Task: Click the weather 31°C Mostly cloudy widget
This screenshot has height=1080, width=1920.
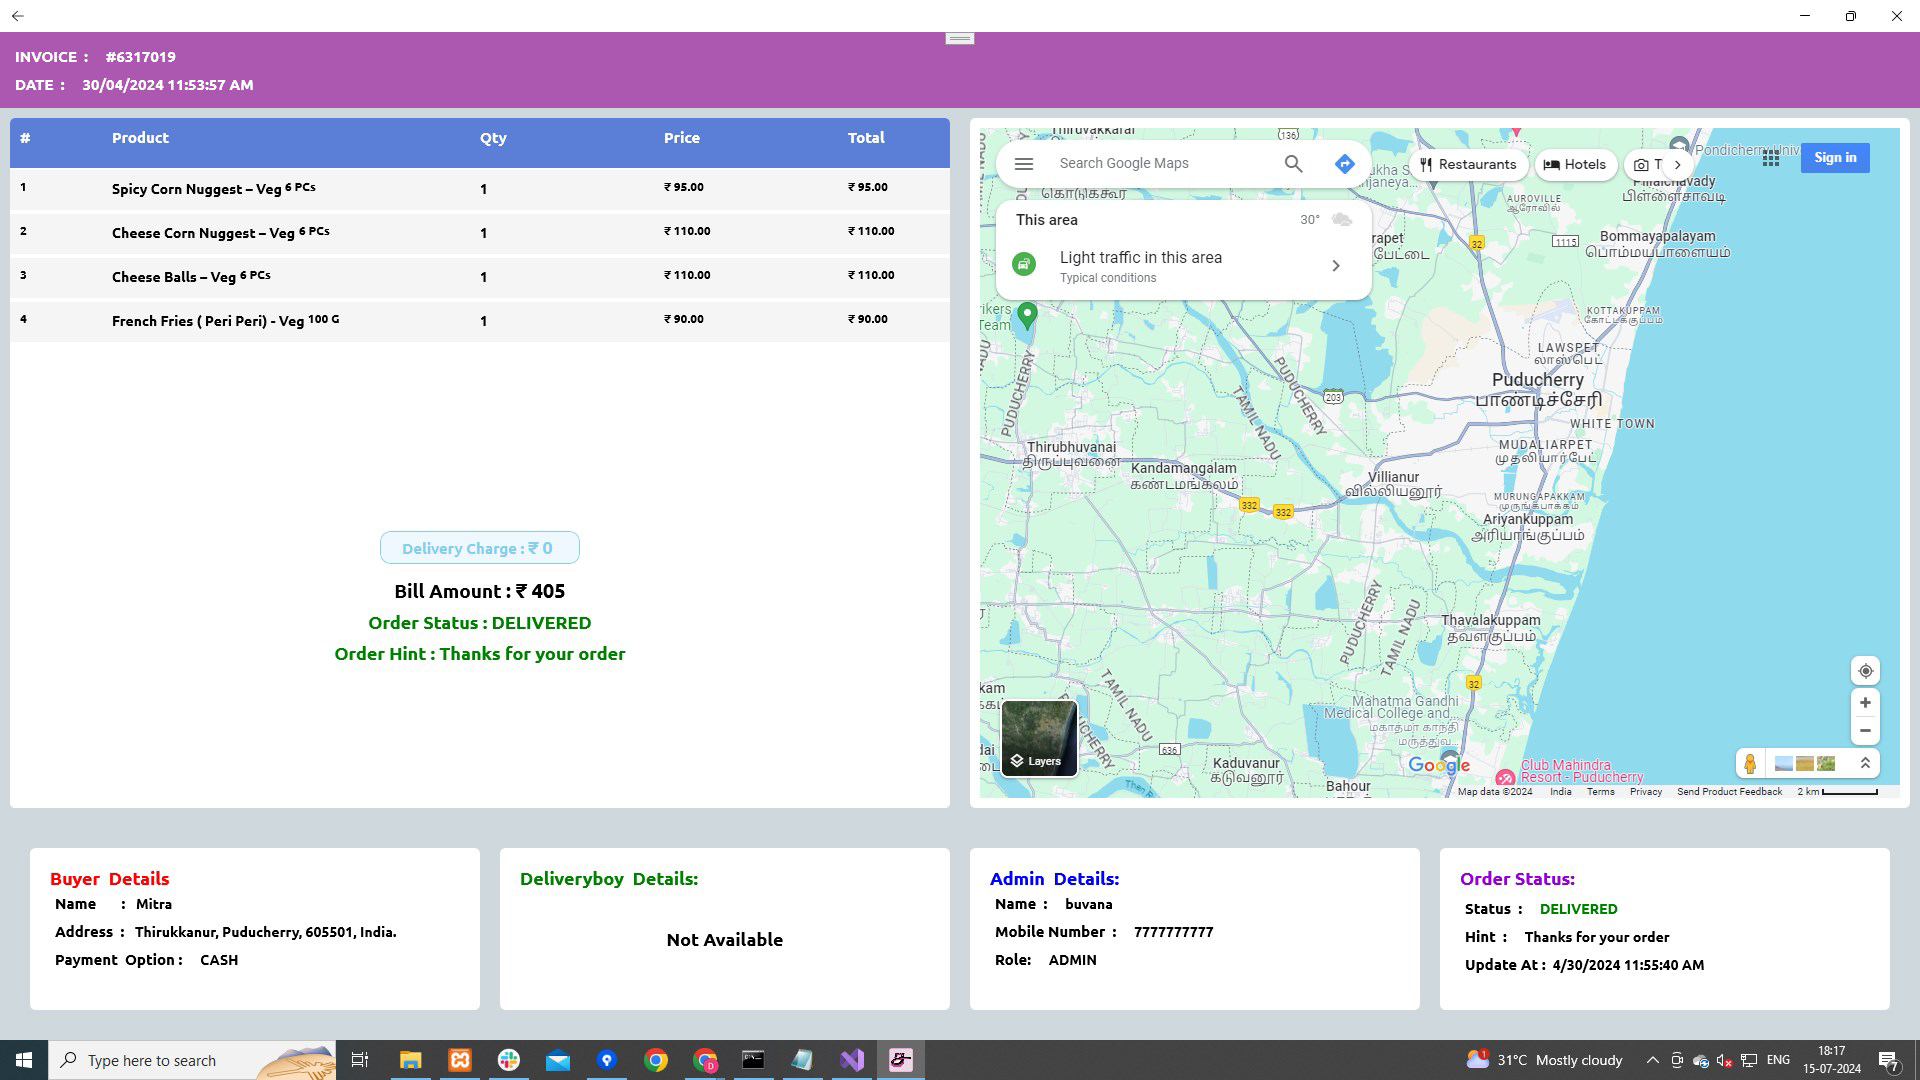Action: point(1545,1060)
